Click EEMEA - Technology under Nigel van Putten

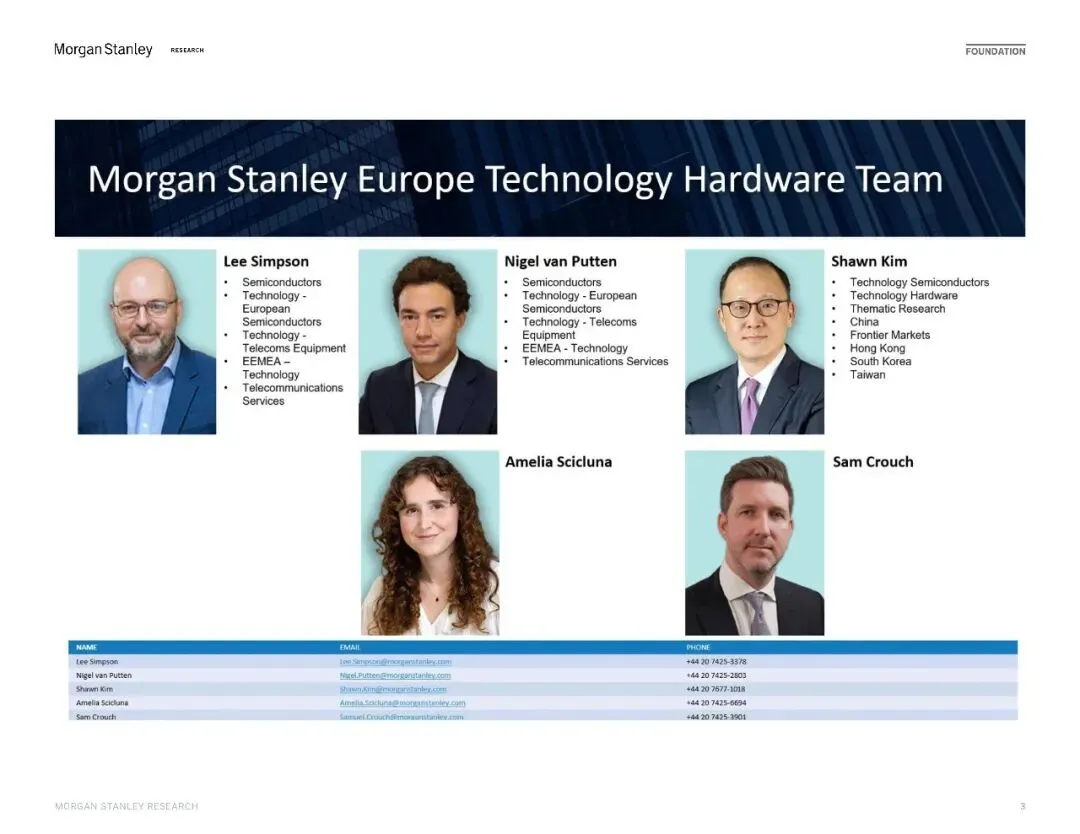click(x=574, y=348)
